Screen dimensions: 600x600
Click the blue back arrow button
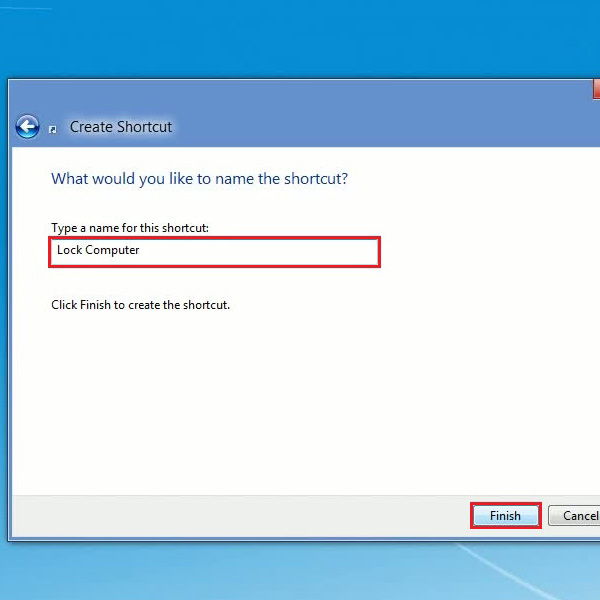tap(27, 127)
